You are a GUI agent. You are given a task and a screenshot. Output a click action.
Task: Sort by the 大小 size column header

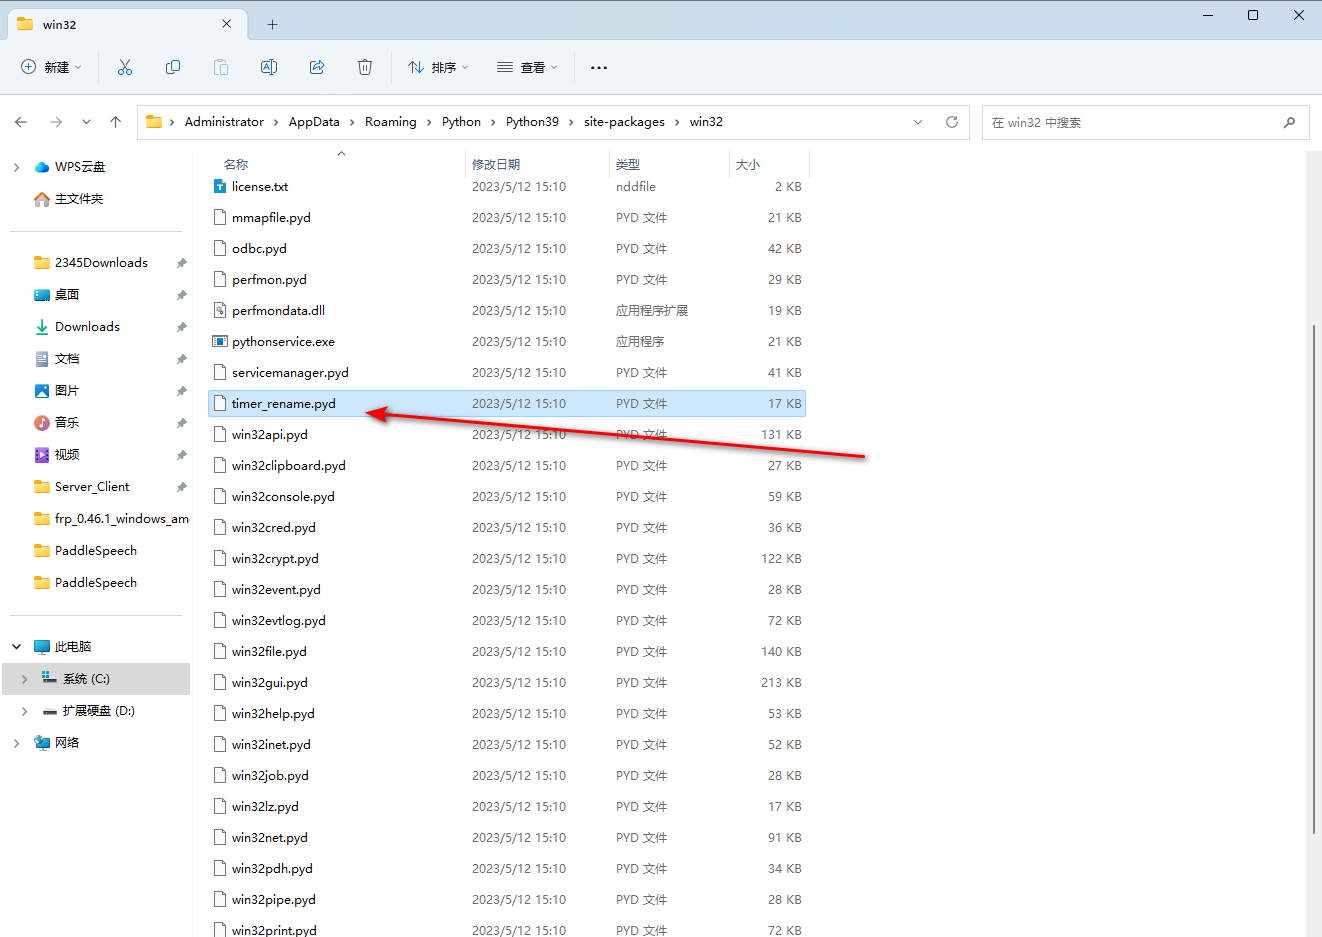tap(748, 164)
